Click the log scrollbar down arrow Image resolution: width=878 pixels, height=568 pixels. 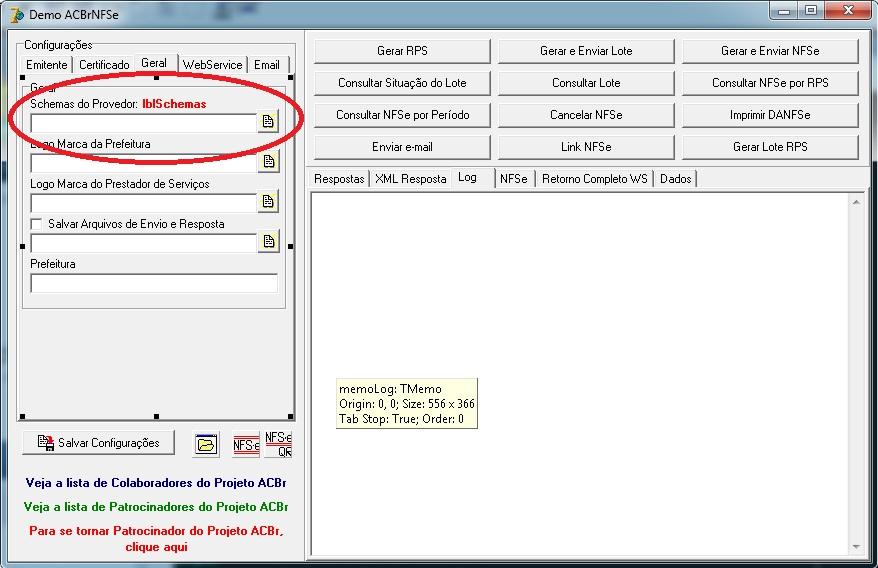click(856, 547)
